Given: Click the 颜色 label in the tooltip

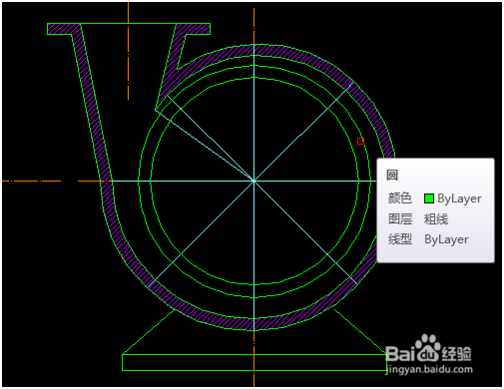Looking at the screenshot, I should click(400, 198).
